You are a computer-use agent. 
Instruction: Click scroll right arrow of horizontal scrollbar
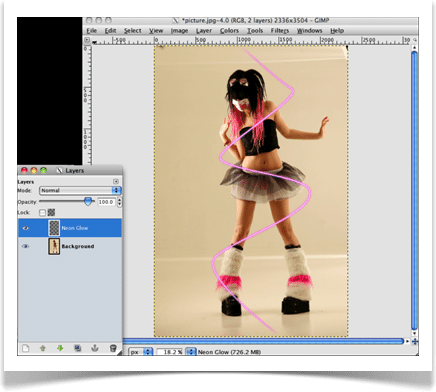(x=407, y=341)
